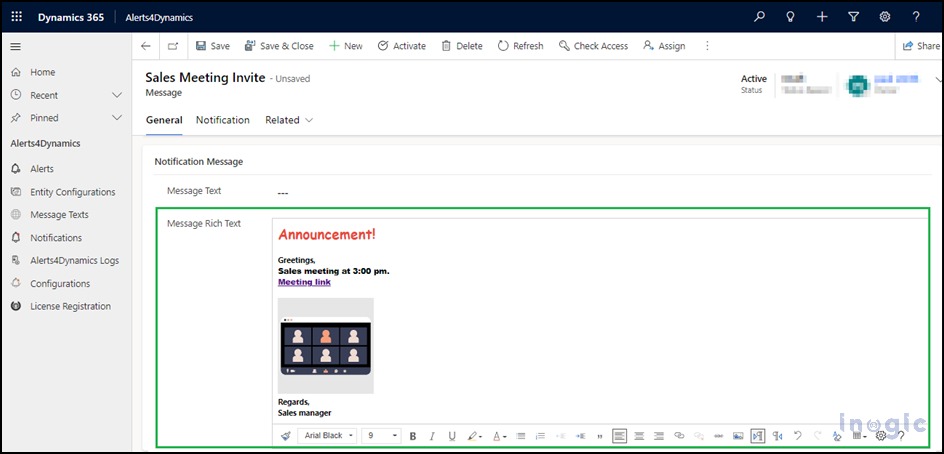Click the Message Text field

point(599,193)
